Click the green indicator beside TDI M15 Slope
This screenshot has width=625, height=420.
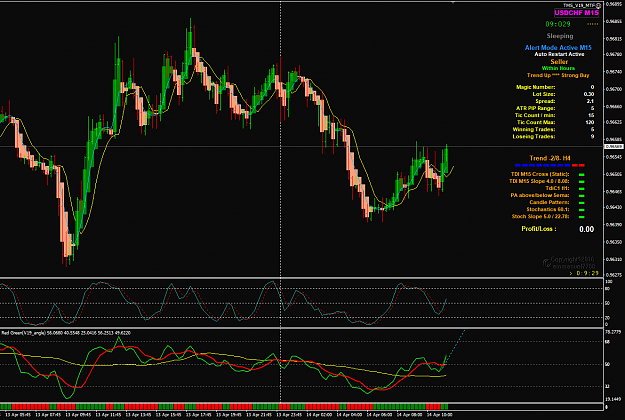[x=582, y=182]
